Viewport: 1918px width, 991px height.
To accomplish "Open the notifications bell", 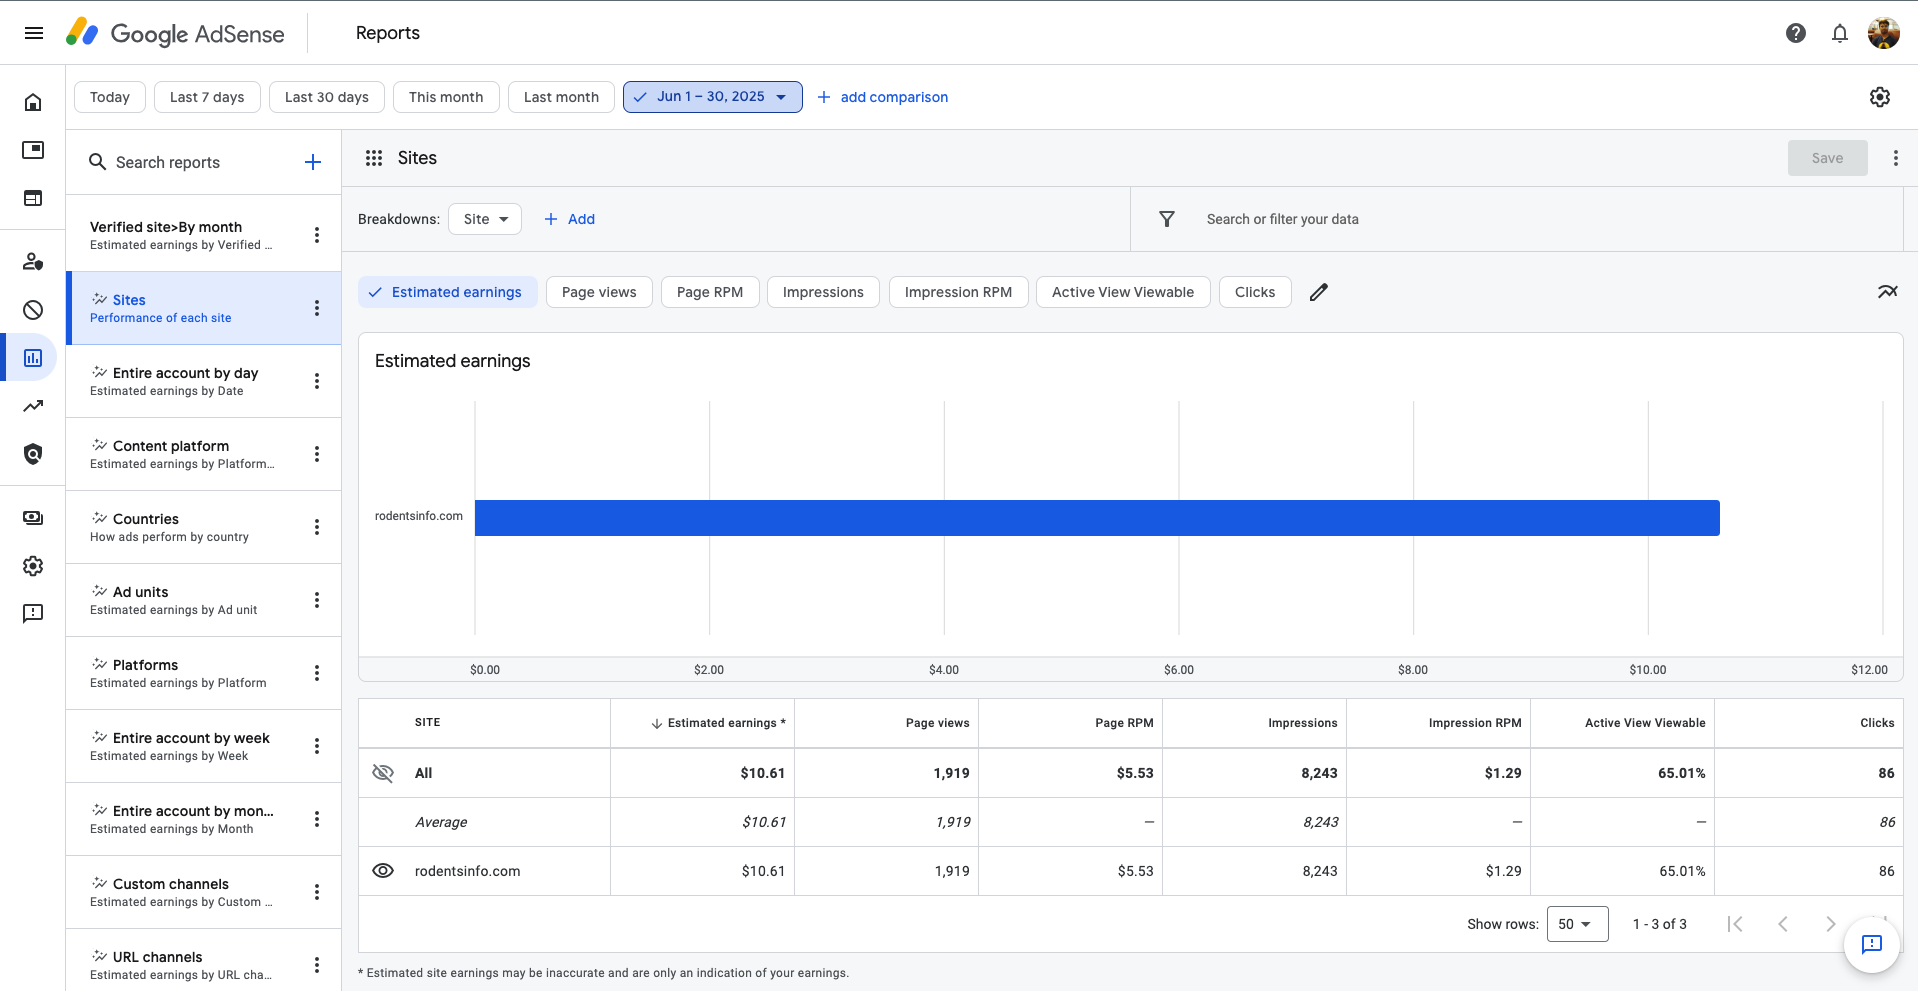I will coord(1840,33).
